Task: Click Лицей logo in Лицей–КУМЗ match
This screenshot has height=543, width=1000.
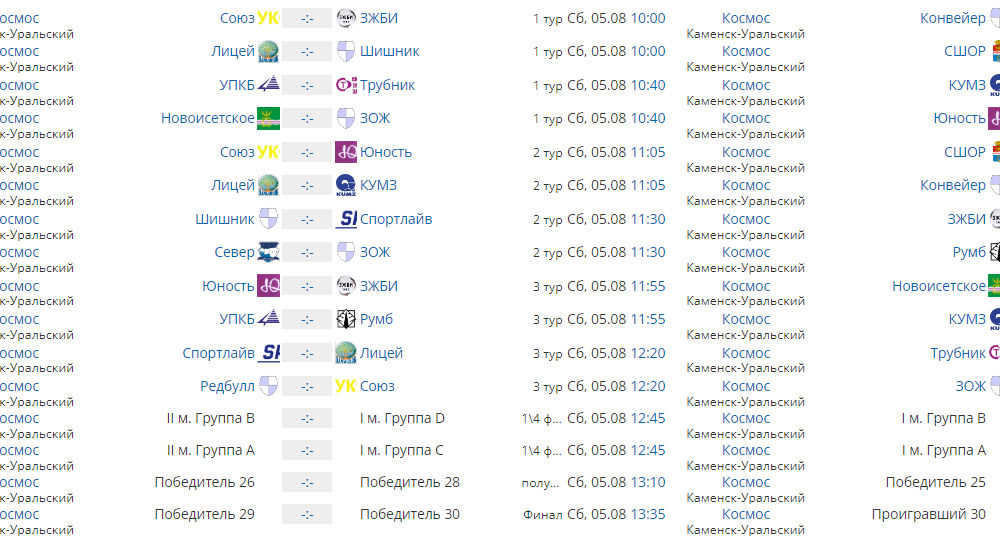Action: coord(268,186)
